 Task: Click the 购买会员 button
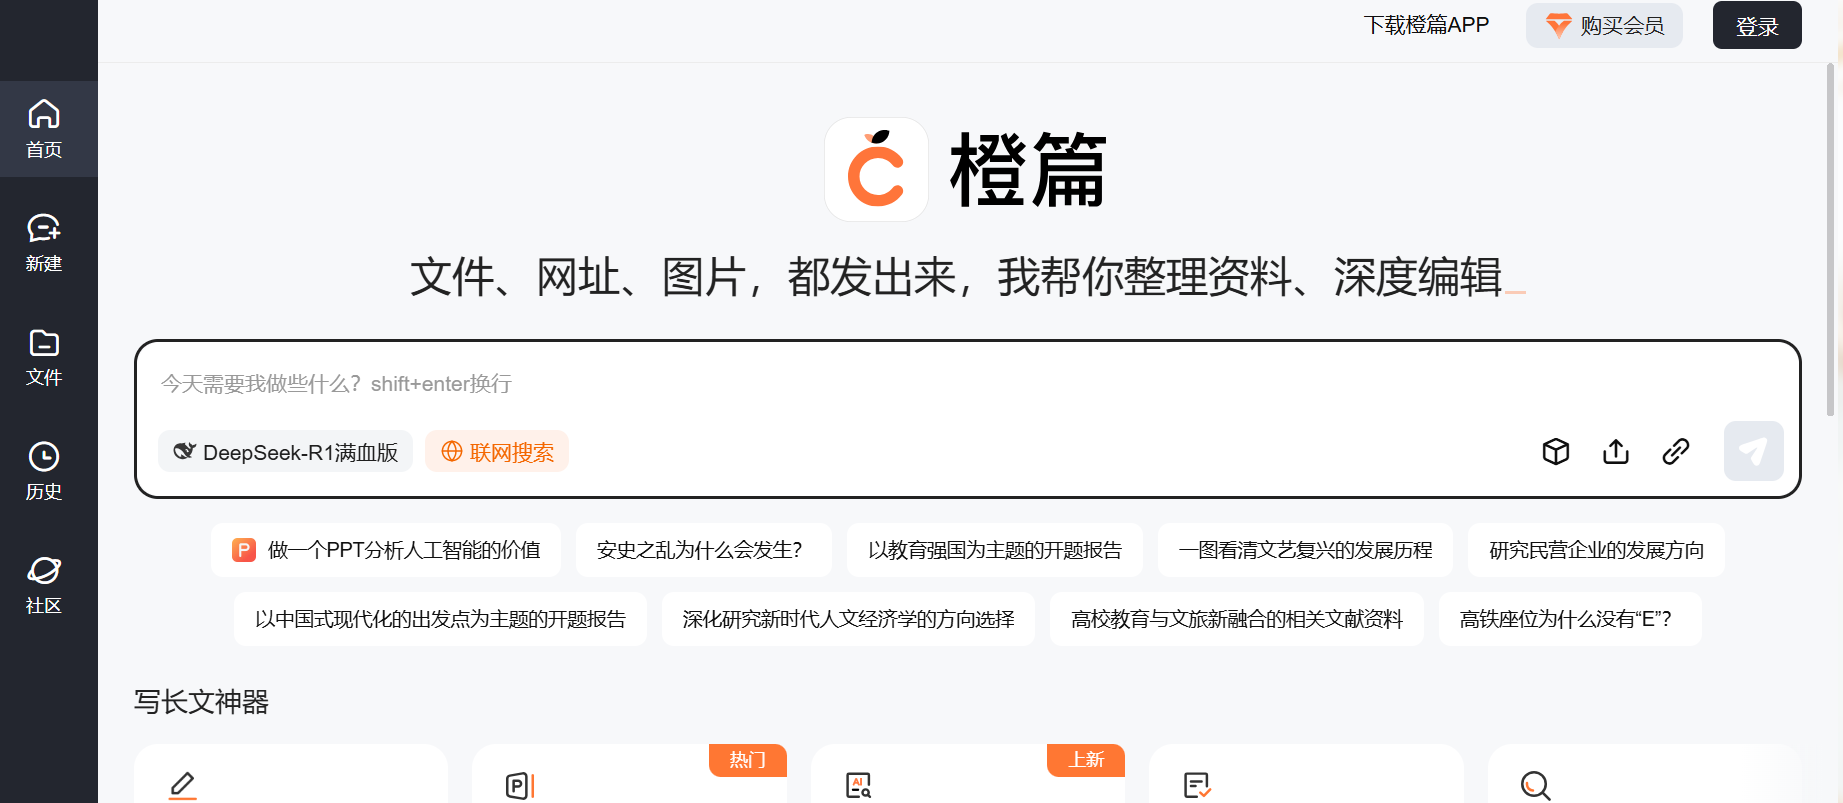pos(1604,25)
